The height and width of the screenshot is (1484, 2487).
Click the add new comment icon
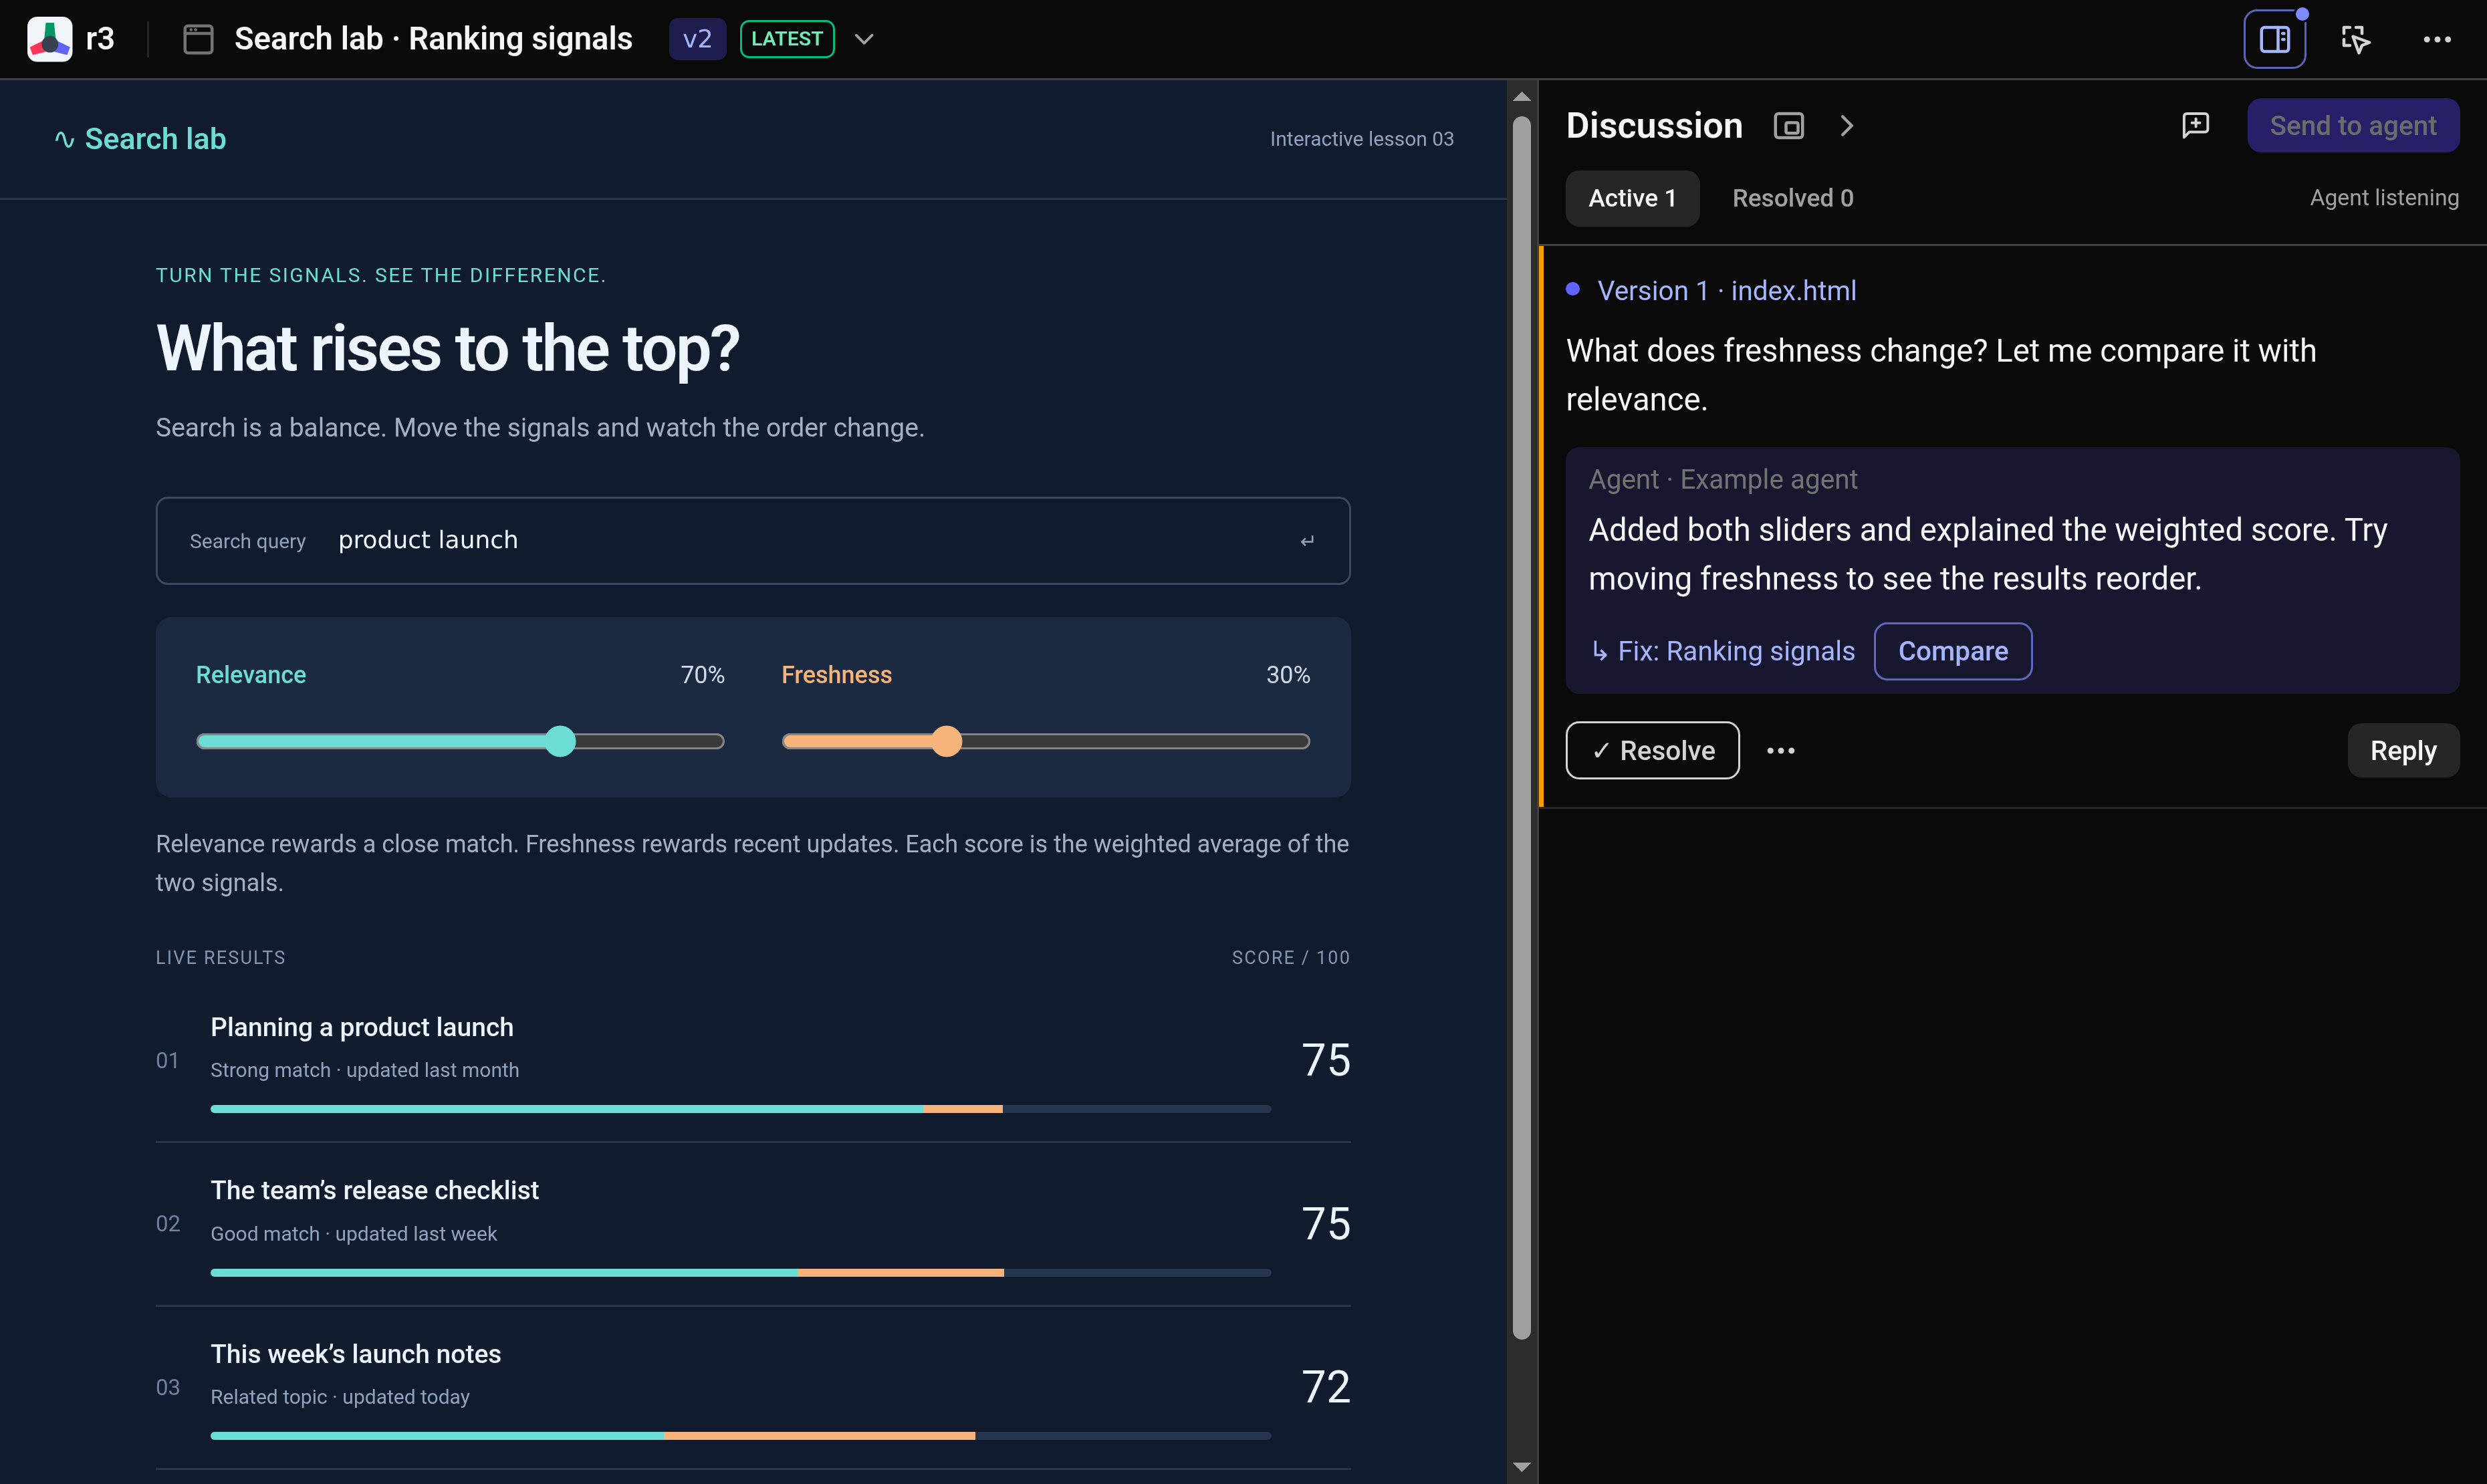point(2195,125)
